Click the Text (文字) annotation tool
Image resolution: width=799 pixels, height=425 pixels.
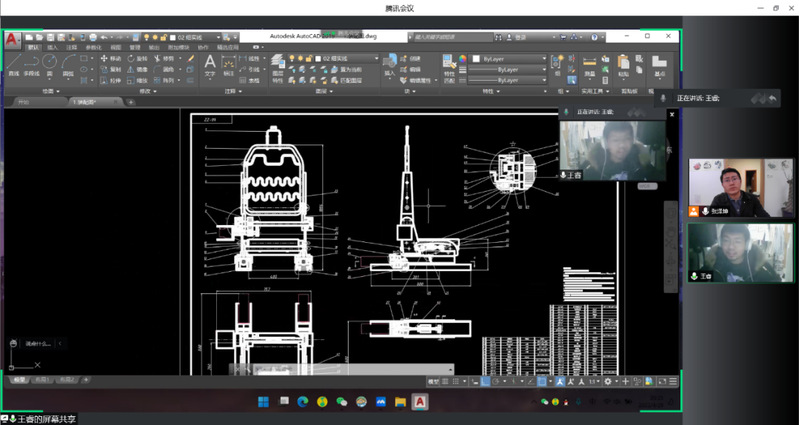point(210,63)
